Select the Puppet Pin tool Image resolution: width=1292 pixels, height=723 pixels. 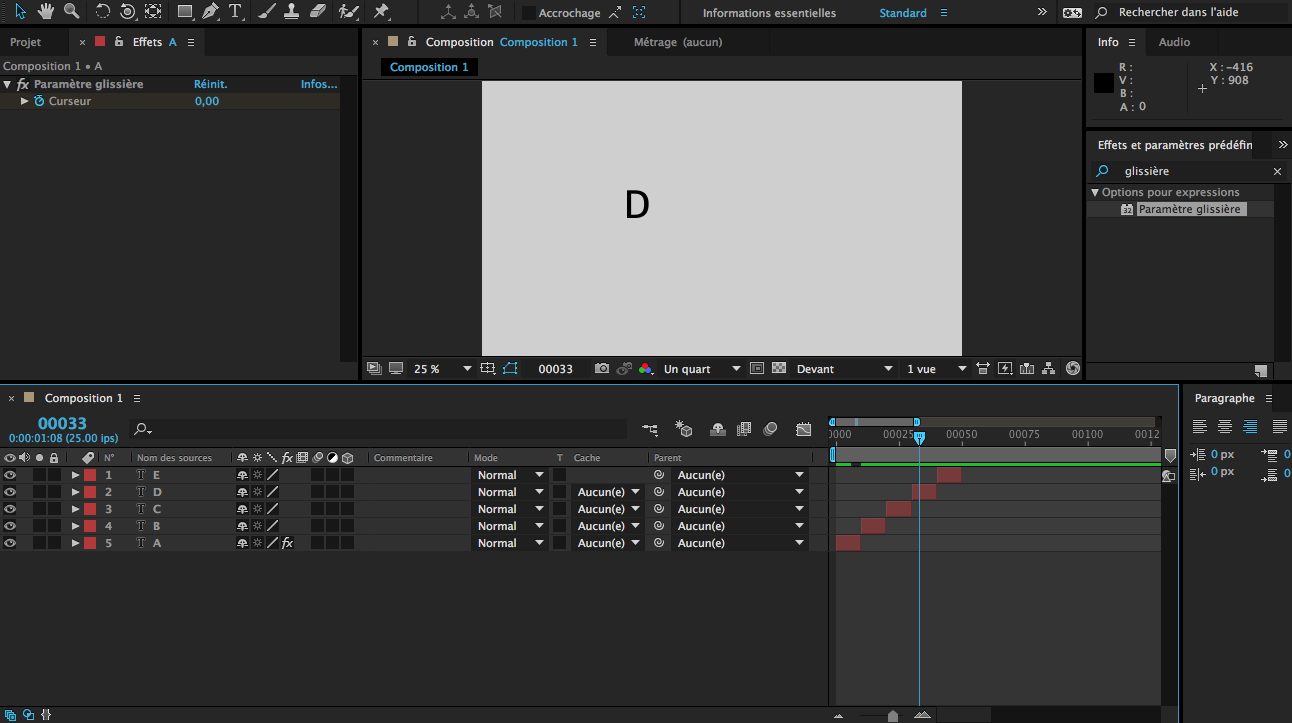tap(381, 12)
